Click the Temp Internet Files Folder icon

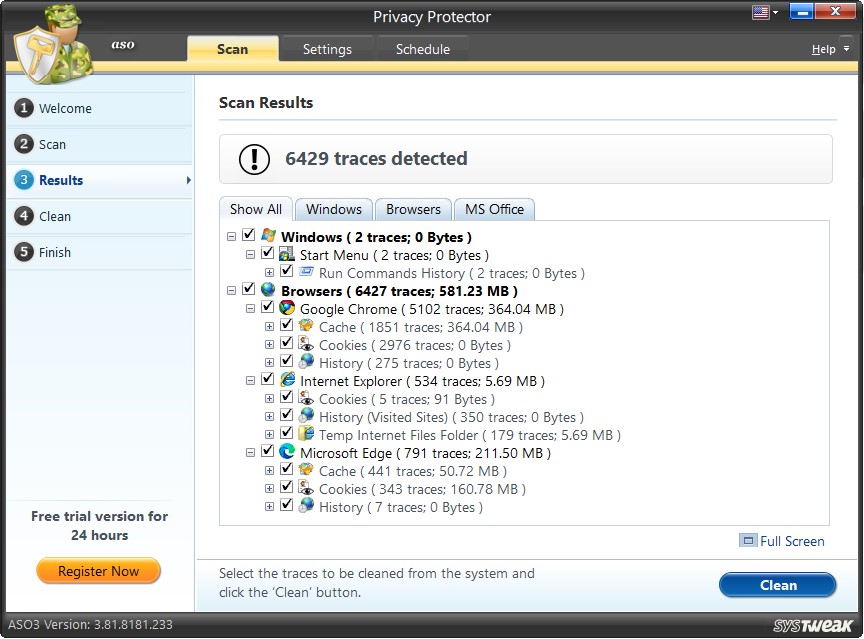pyautogui.click(x=307, y=434)
